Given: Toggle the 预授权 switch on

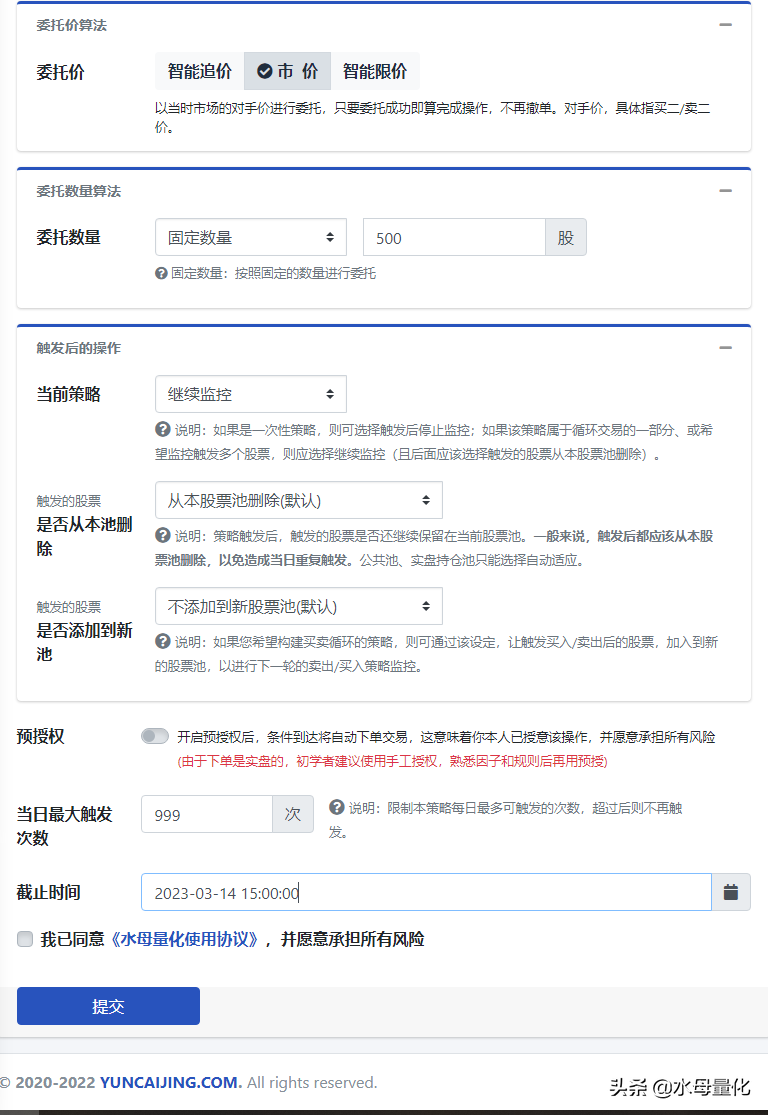Looking at the screenshot, I should click(x=155, y=736).
